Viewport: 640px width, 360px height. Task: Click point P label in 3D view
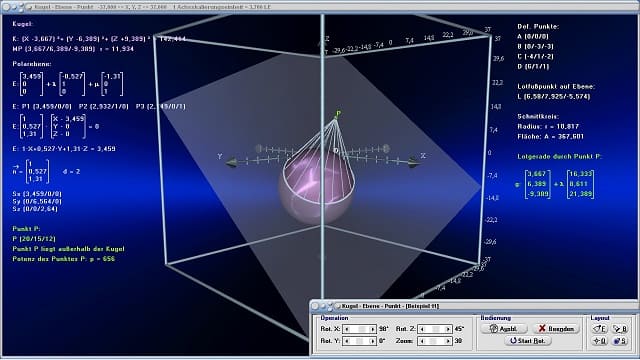coord(338,114)
